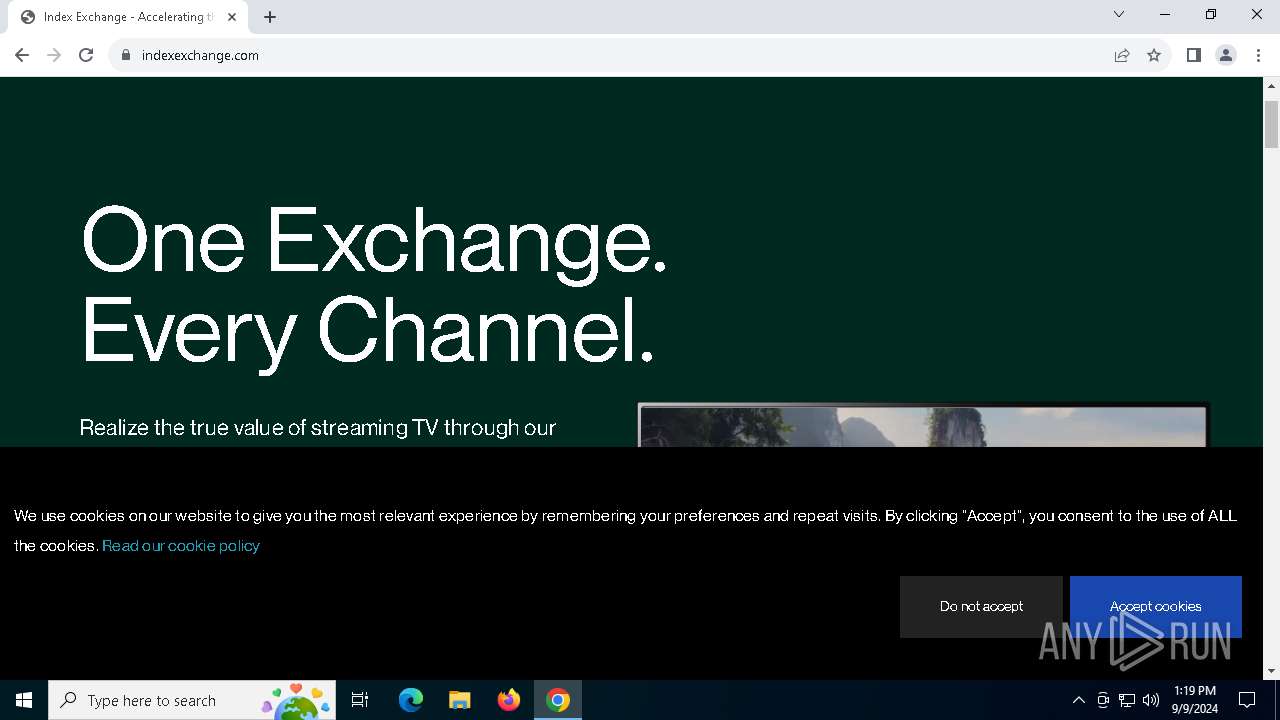View site information lock icon
The width and height of the screenshot is (1280, 720).
(x=126, y=55)
